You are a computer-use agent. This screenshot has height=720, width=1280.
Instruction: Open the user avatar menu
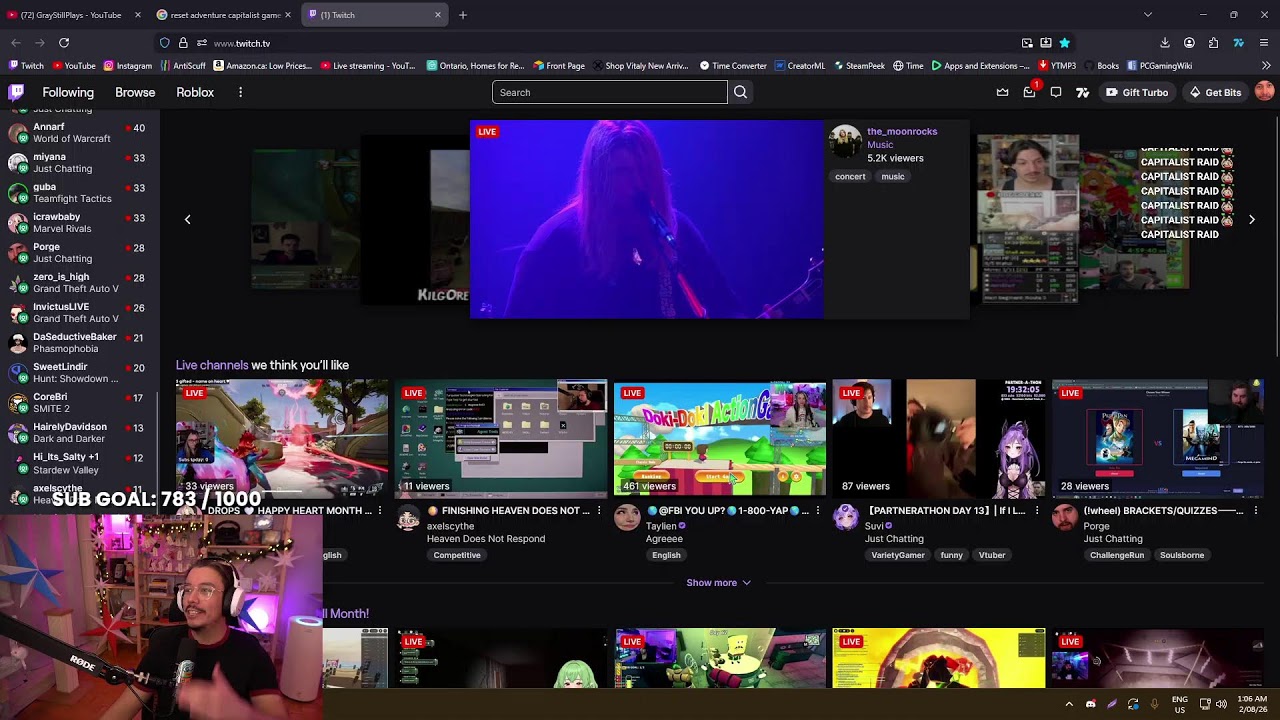point(1264,92)
